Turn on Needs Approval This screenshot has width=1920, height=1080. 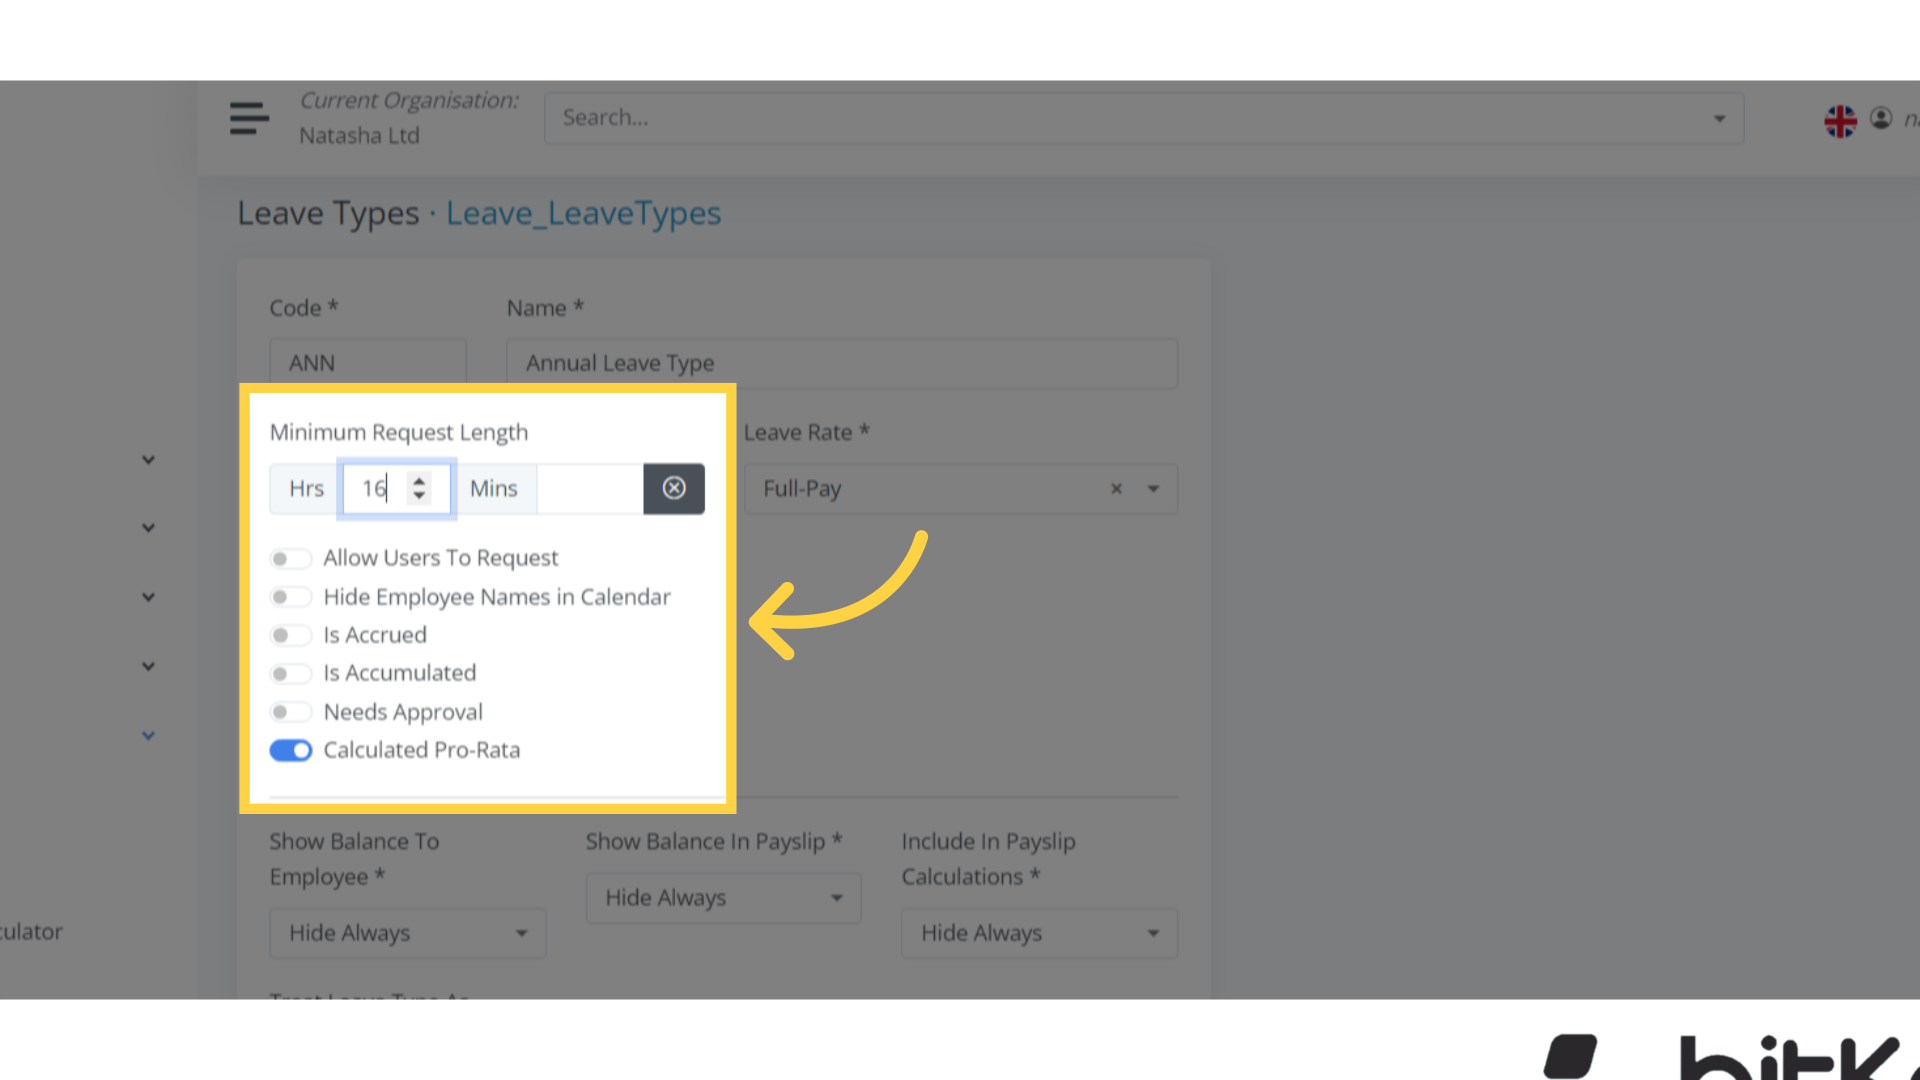(x=291, y=711)
